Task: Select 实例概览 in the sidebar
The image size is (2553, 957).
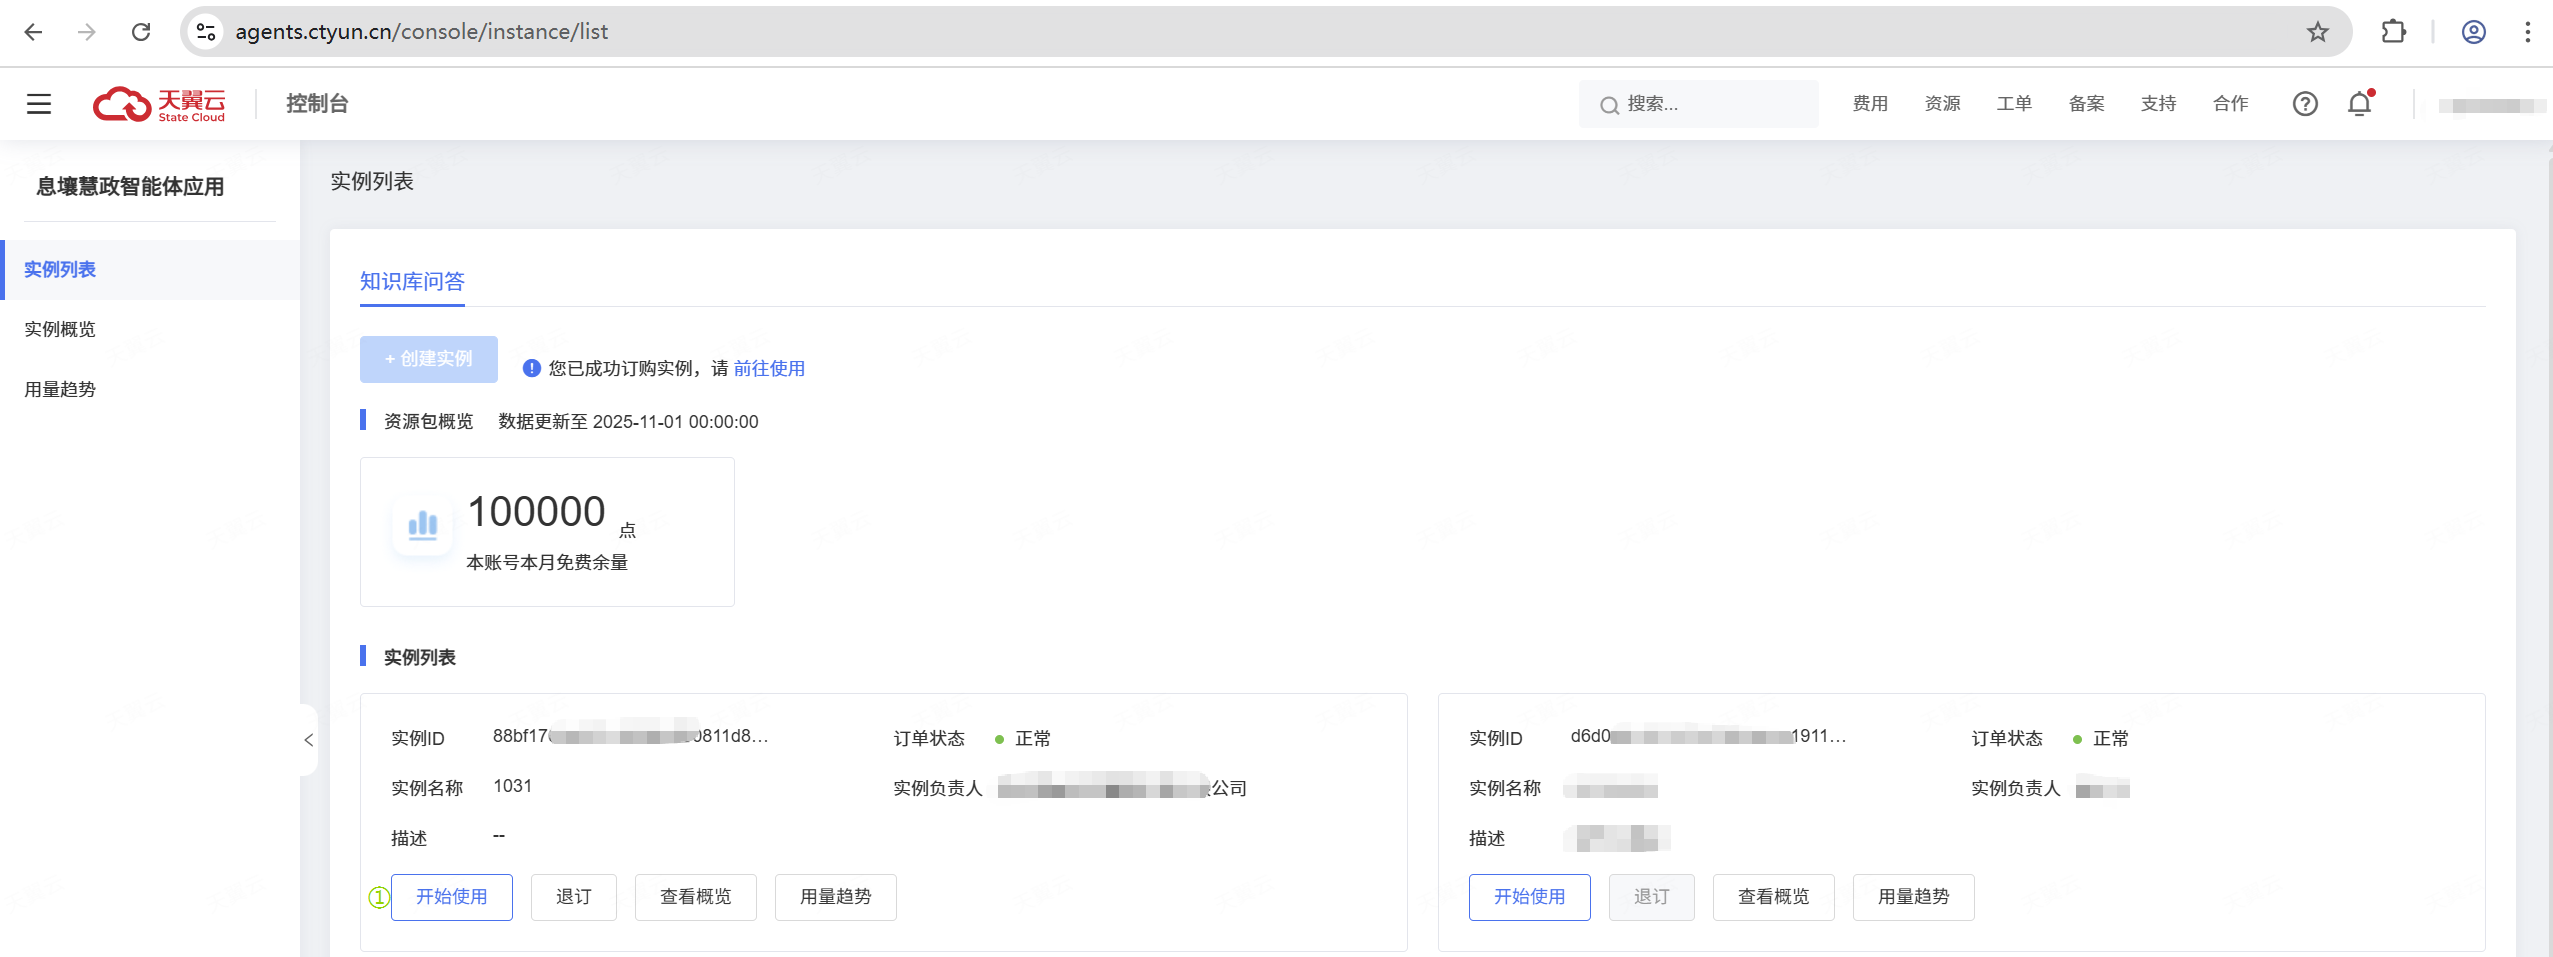Action: [60, 330]
